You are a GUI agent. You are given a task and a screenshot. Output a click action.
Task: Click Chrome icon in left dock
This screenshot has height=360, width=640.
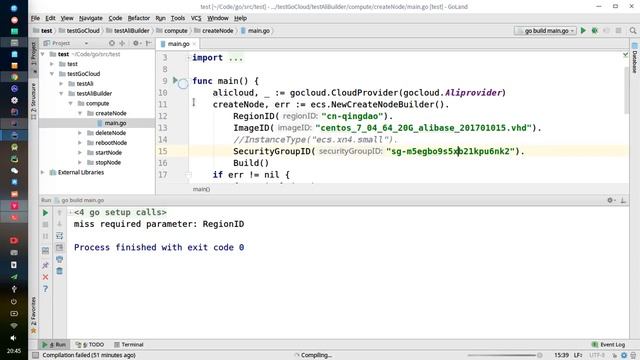(x=14, y=77)
